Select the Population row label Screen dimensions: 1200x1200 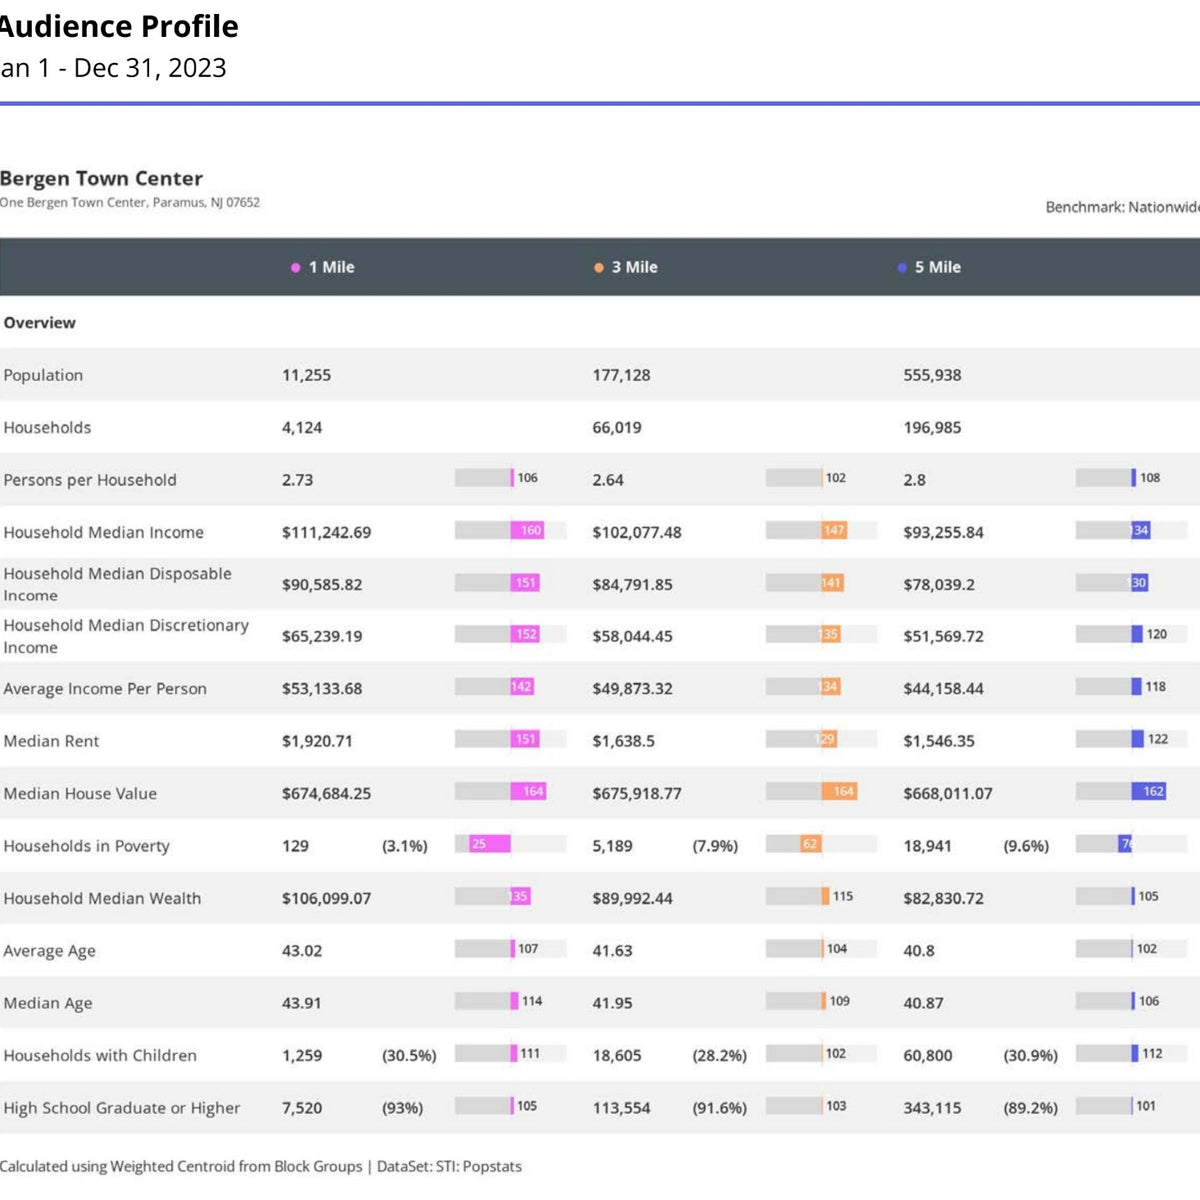tap(43, 375)
